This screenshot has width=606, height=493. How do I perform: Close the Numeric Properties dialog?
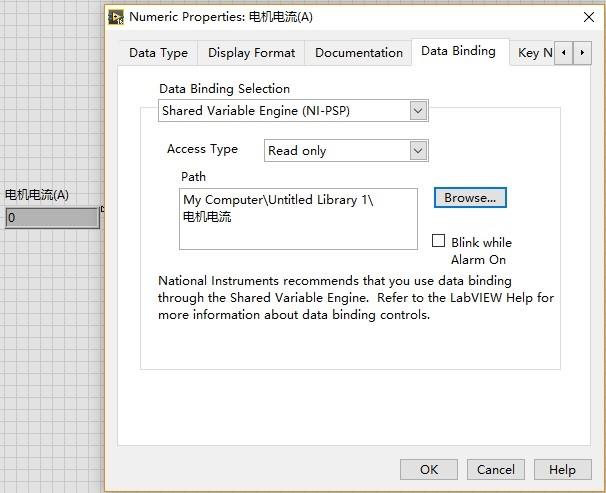click(587, 16)
